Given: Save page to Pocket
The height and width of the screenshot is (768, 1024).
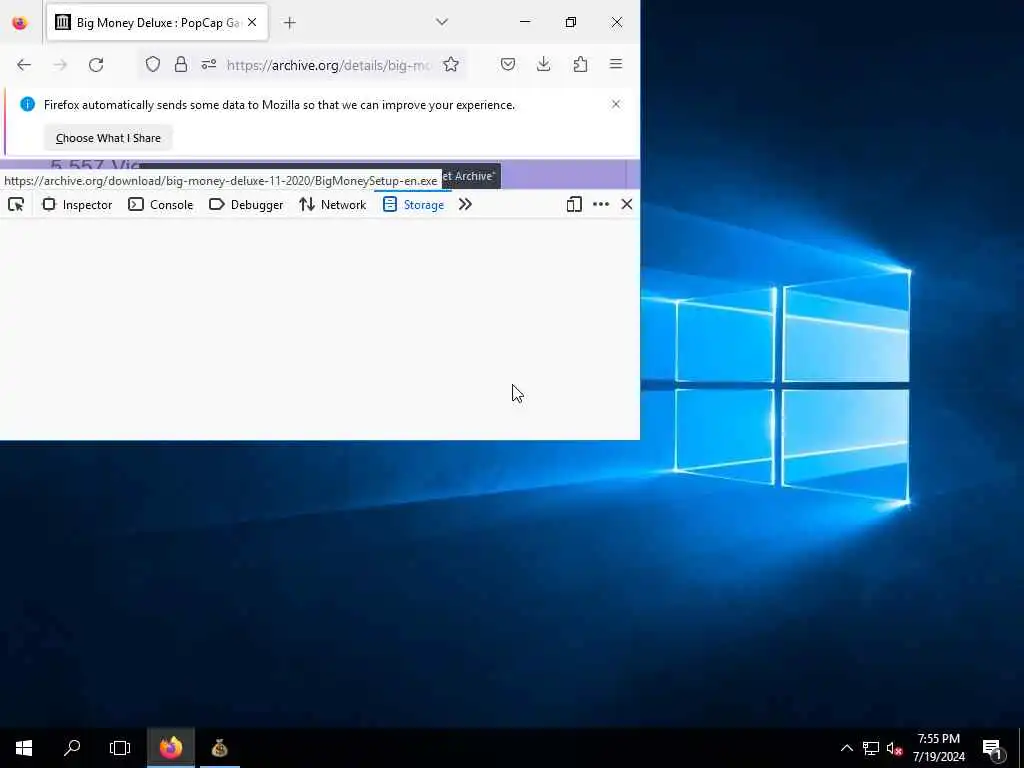Looking at the screenshot, I should pos(508,64).
